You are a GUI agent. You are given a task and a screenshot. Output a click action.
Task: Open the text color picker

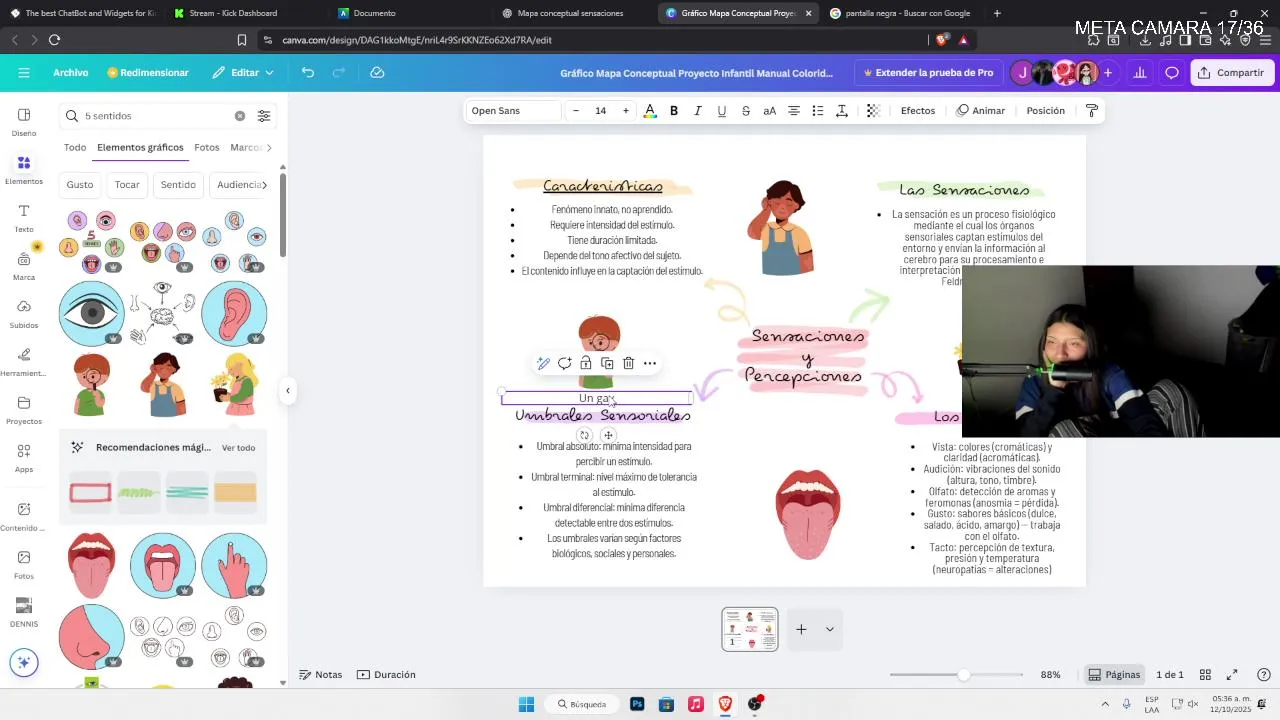coord(650,111)
